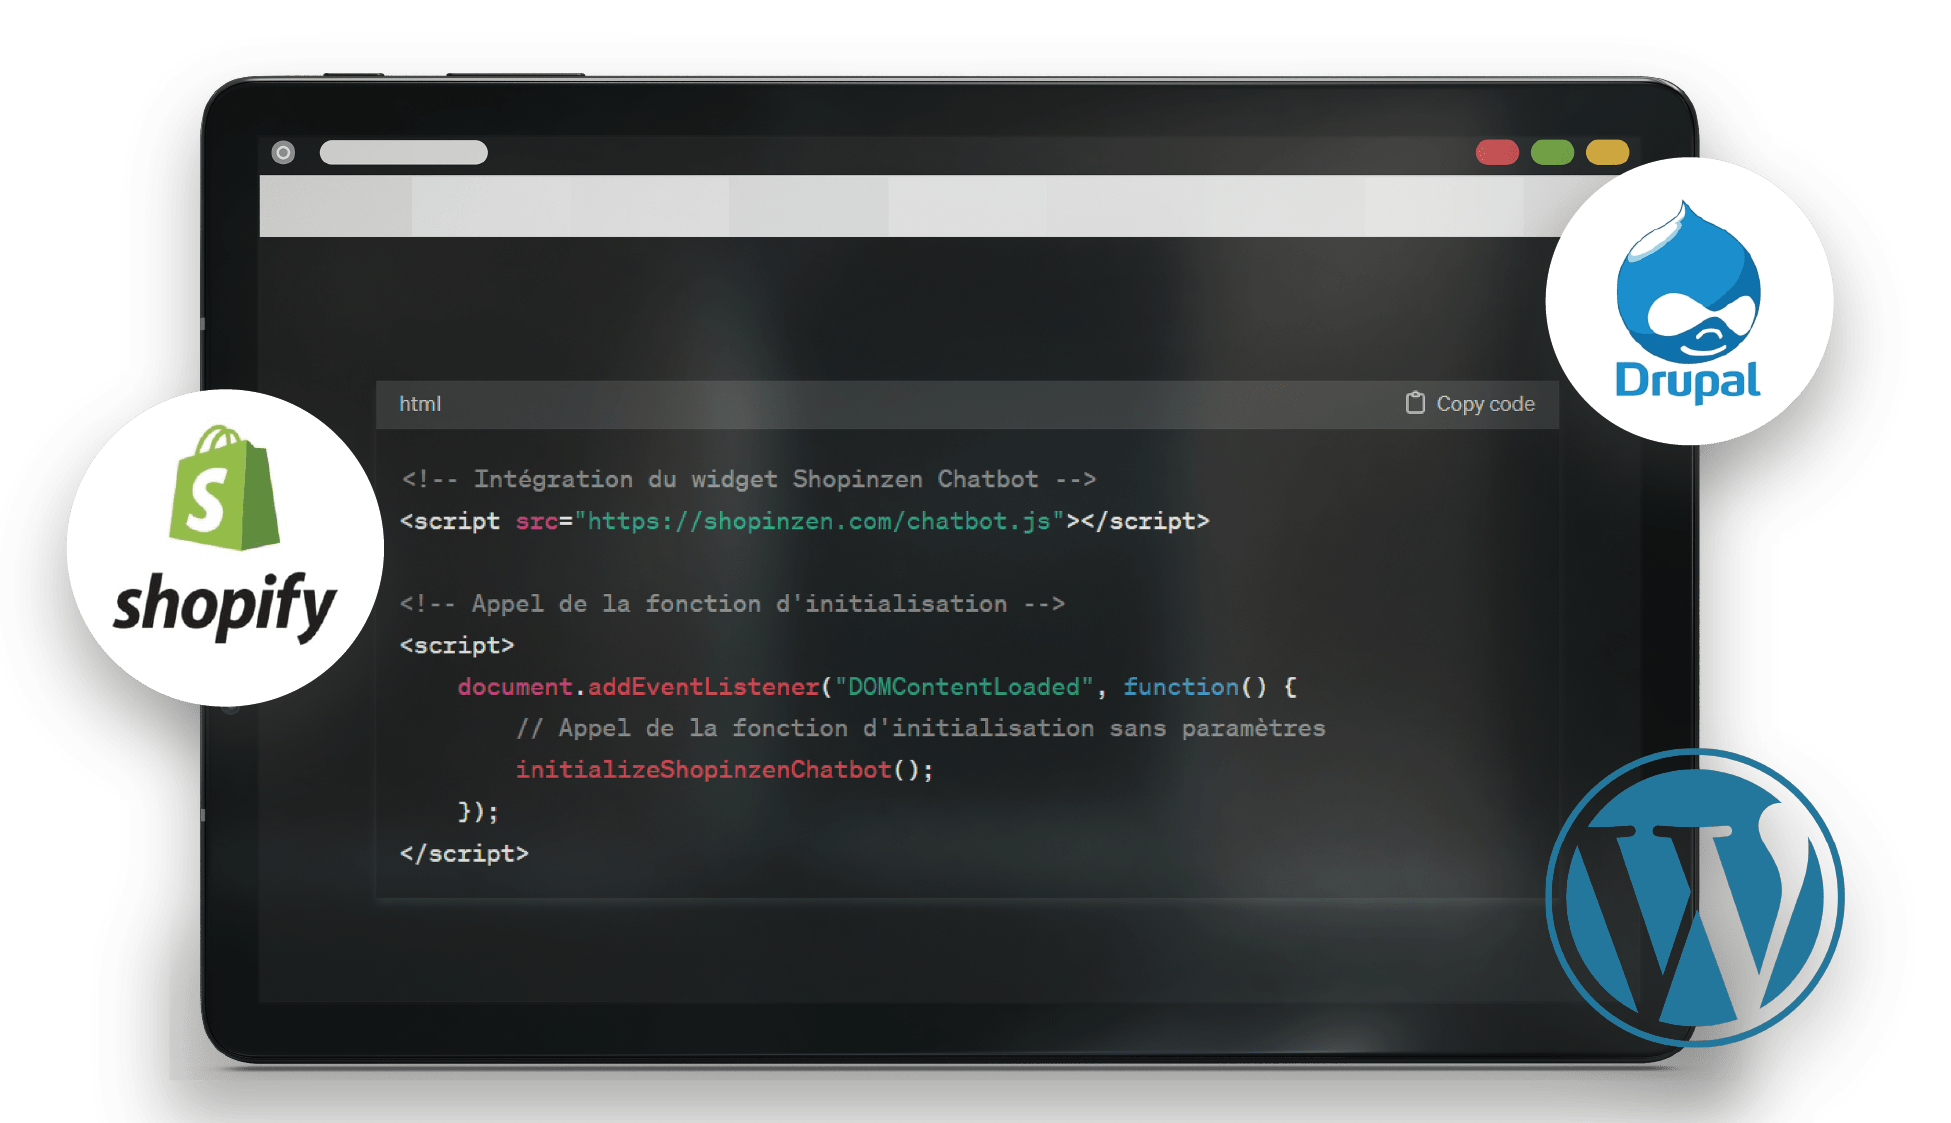Click the Shopify logo badge
The height and width of the screenshot is (1123, 1951).
(x=225, y=547)
